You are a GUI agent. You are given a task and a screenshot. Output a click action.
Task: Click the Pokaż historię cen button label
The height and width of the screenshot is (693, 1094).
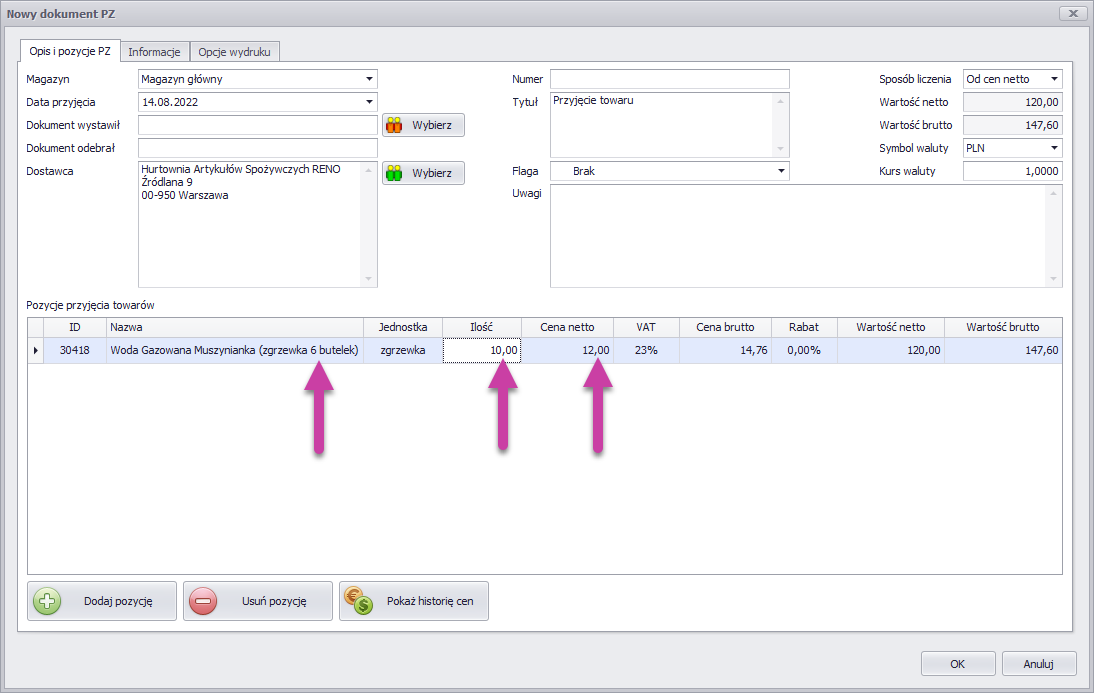coord(430,601)
